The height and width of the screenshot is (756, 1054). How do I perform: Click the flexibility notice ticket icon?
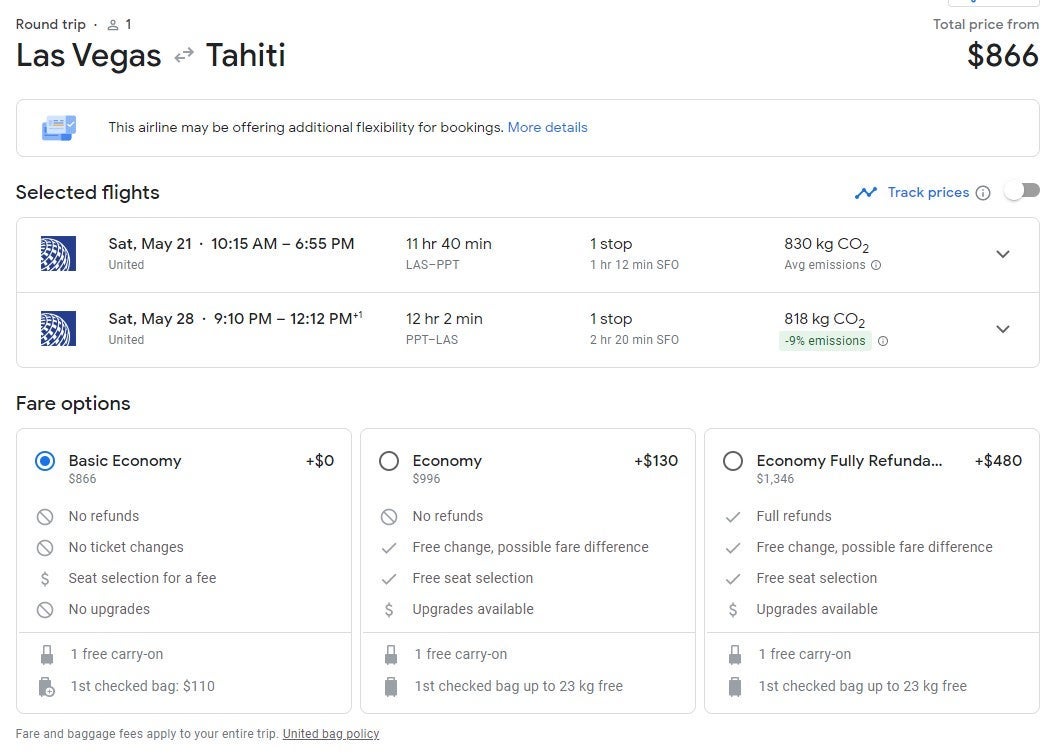(x=58, y=128)
